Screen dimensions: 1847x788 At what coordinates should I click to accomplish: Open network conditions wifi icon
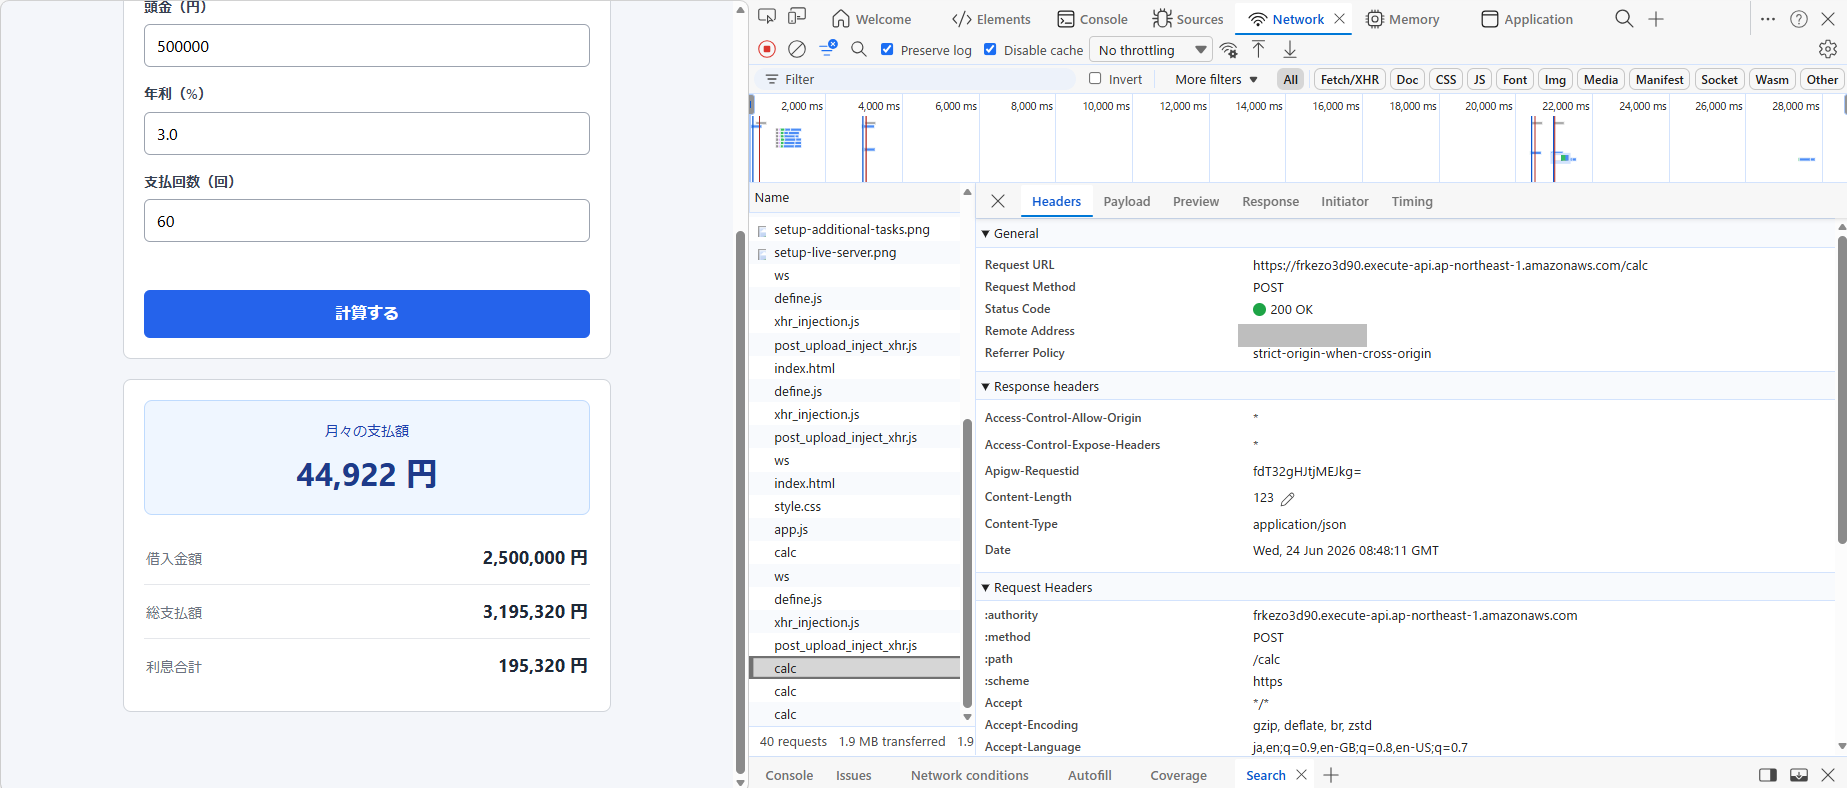(1229, 50)
